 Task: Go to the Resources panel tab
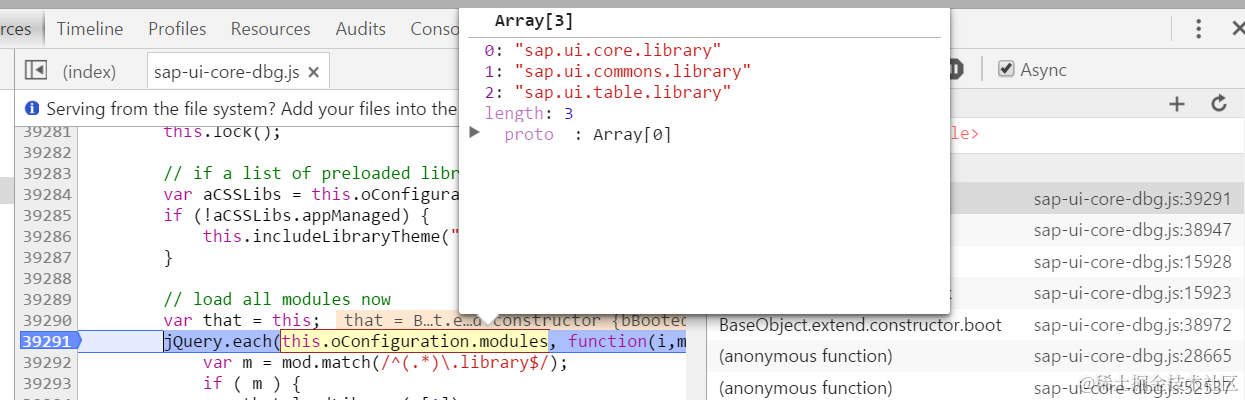(270, 29)
